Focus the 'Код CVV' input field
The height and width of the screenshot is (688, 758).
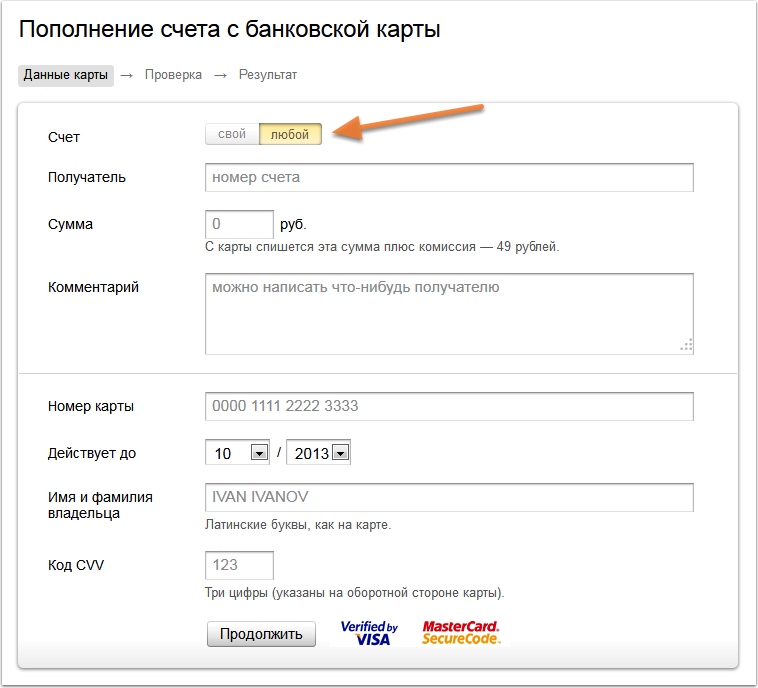(x=239, y=565)
